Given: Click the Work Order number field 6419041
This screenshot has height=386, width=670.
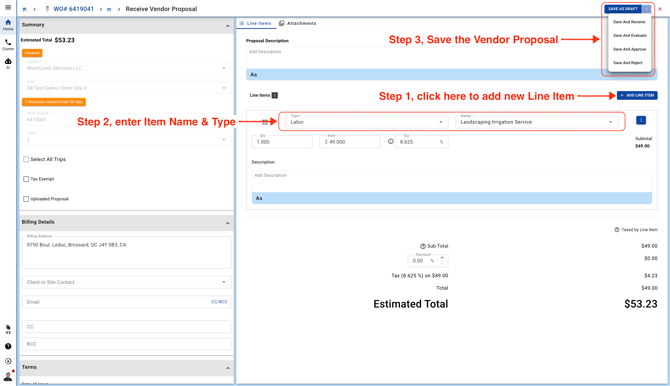Looking at the screenshot, I should (x=126, y=119).
